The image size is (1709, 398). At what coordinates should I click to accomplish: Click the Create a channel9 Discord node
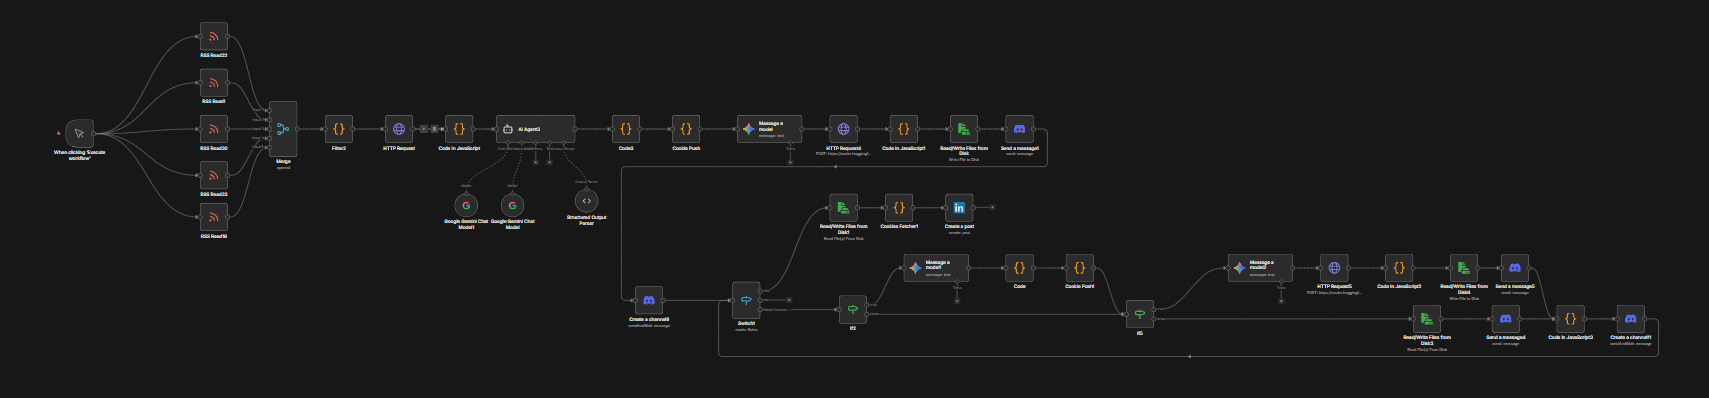[649, 300]
